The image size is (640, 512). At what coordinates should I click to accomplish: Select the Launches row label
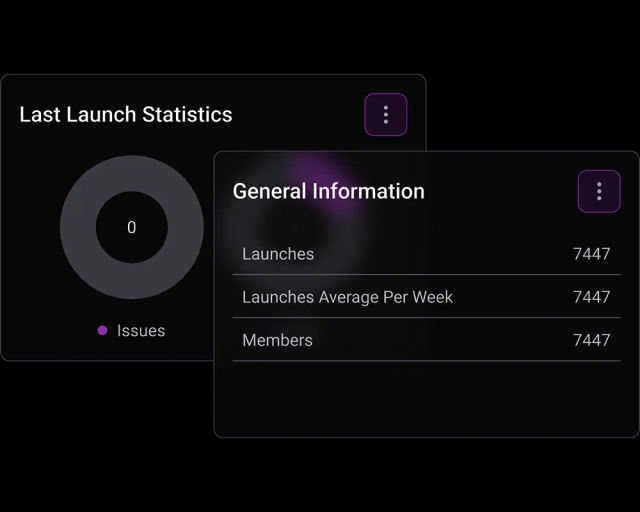[x=278, y=254]
